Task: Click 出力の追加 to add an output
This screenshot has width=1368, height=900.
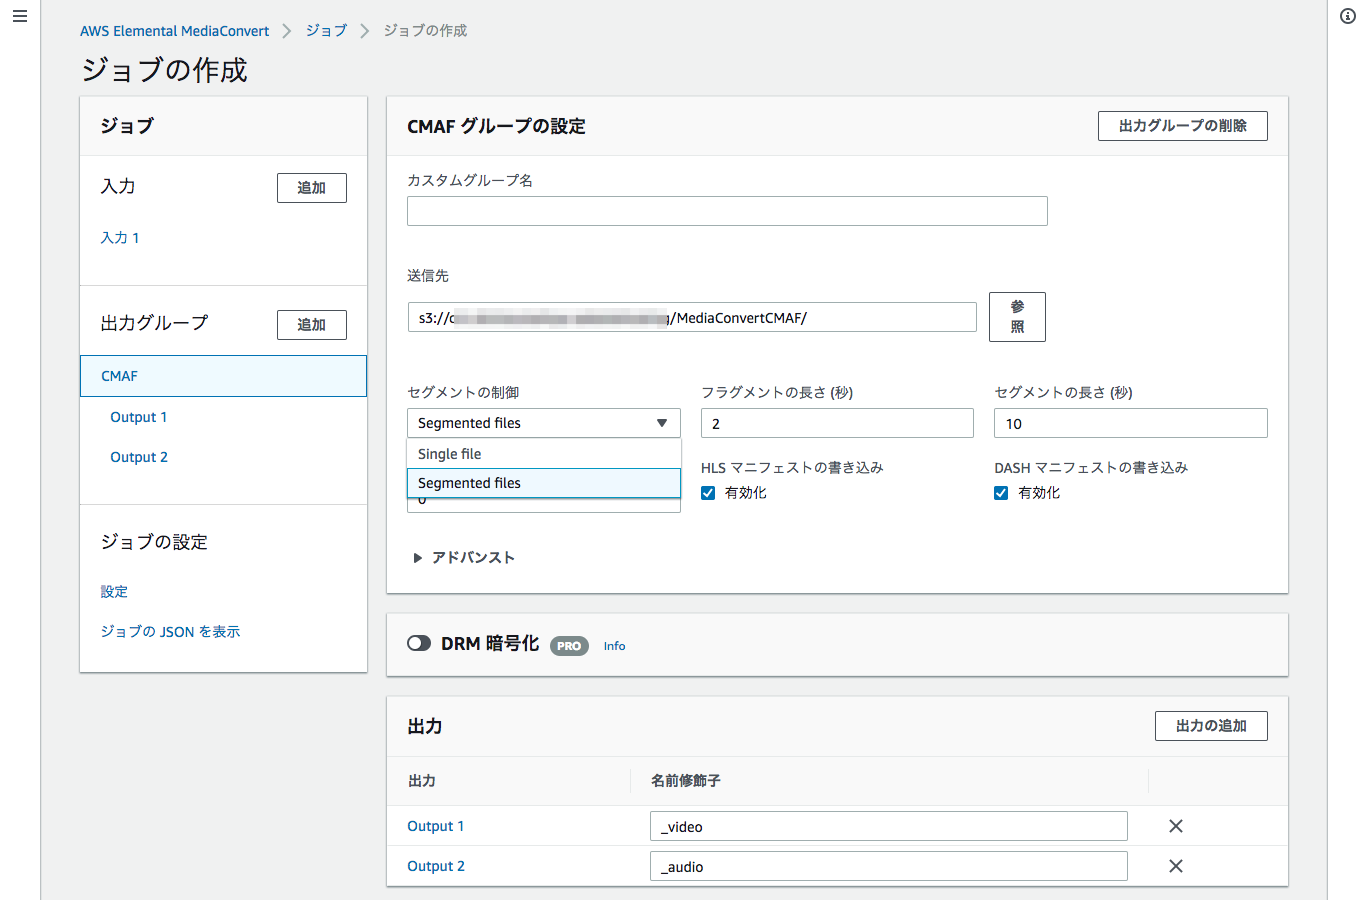Action: pos(1211,725)
